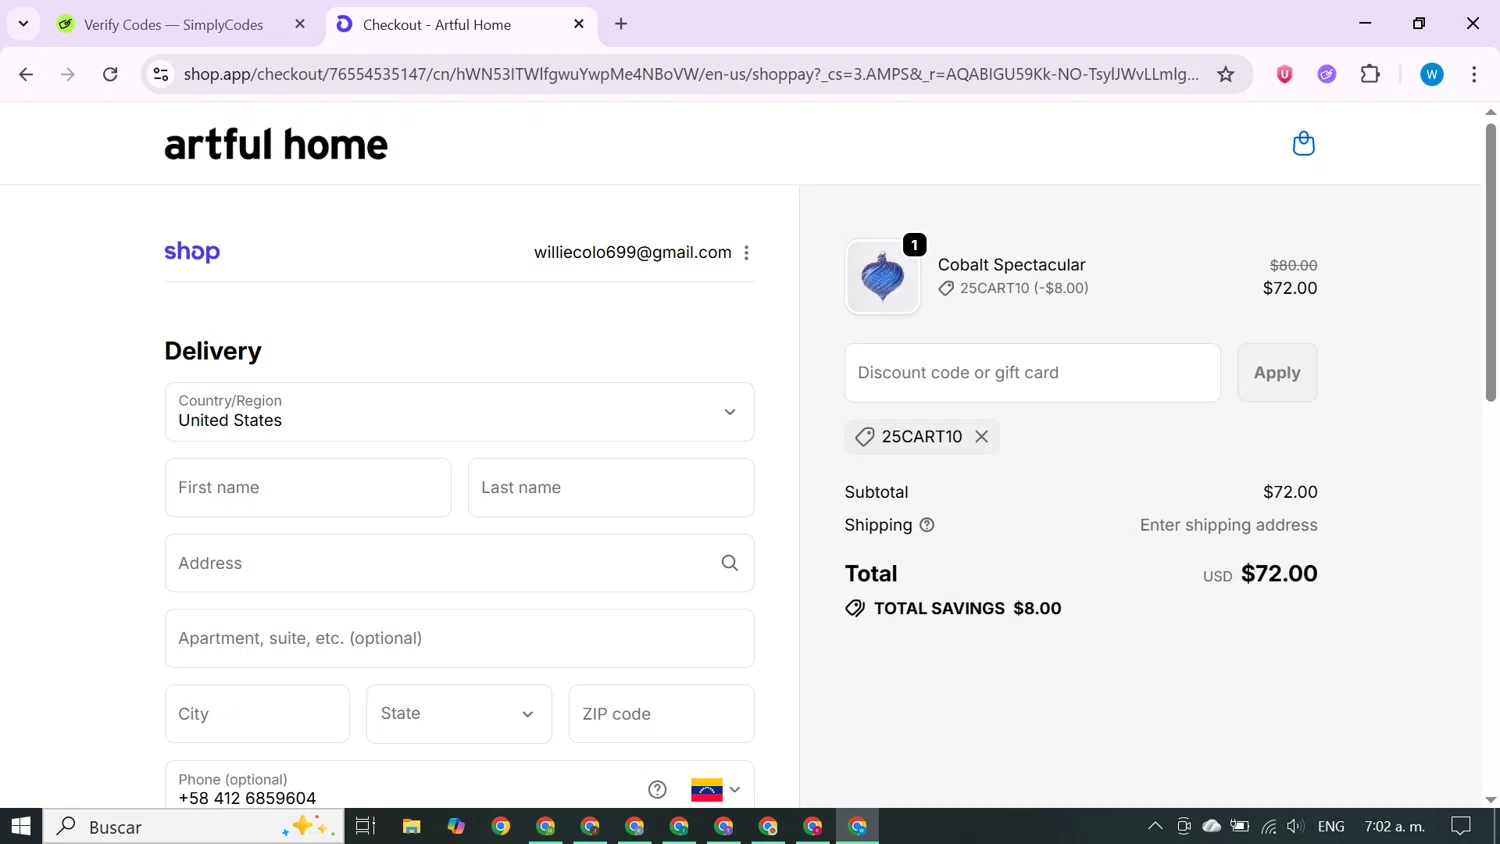Open the Chrome extensions puzzle icon

coord(1370,74)
